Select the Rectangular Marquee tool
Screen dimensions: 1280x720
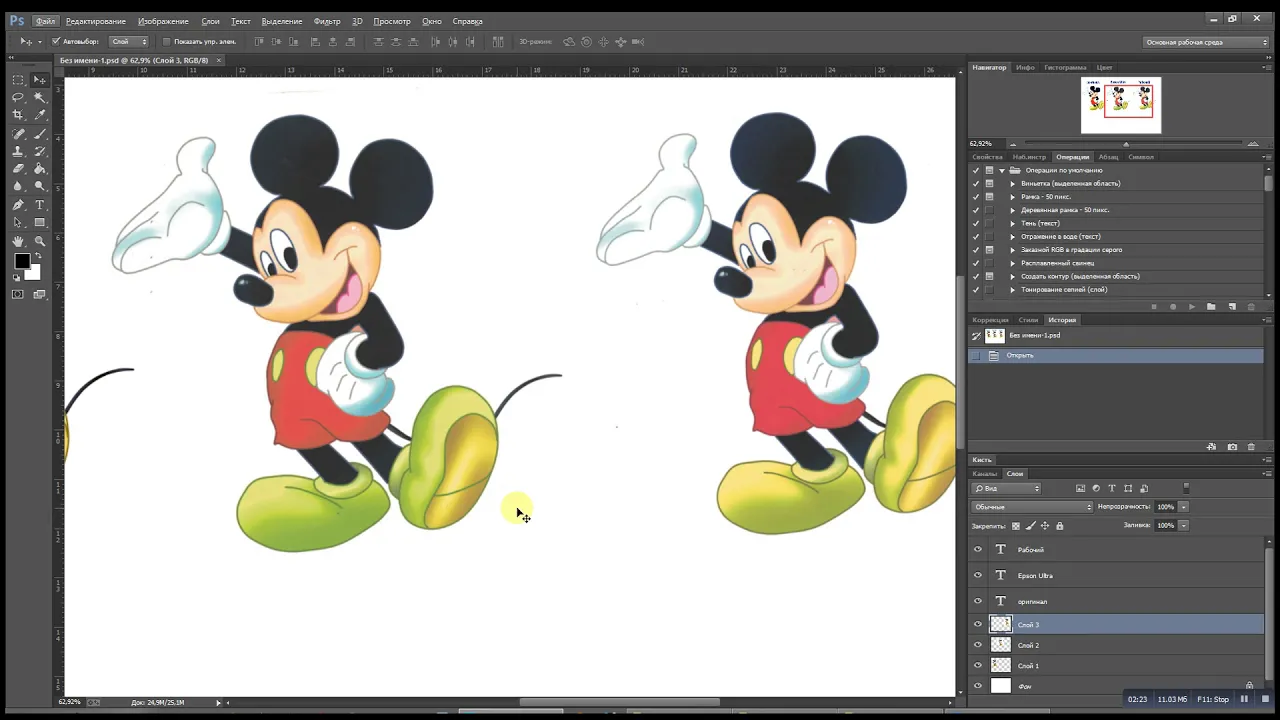tap(18, 79)
